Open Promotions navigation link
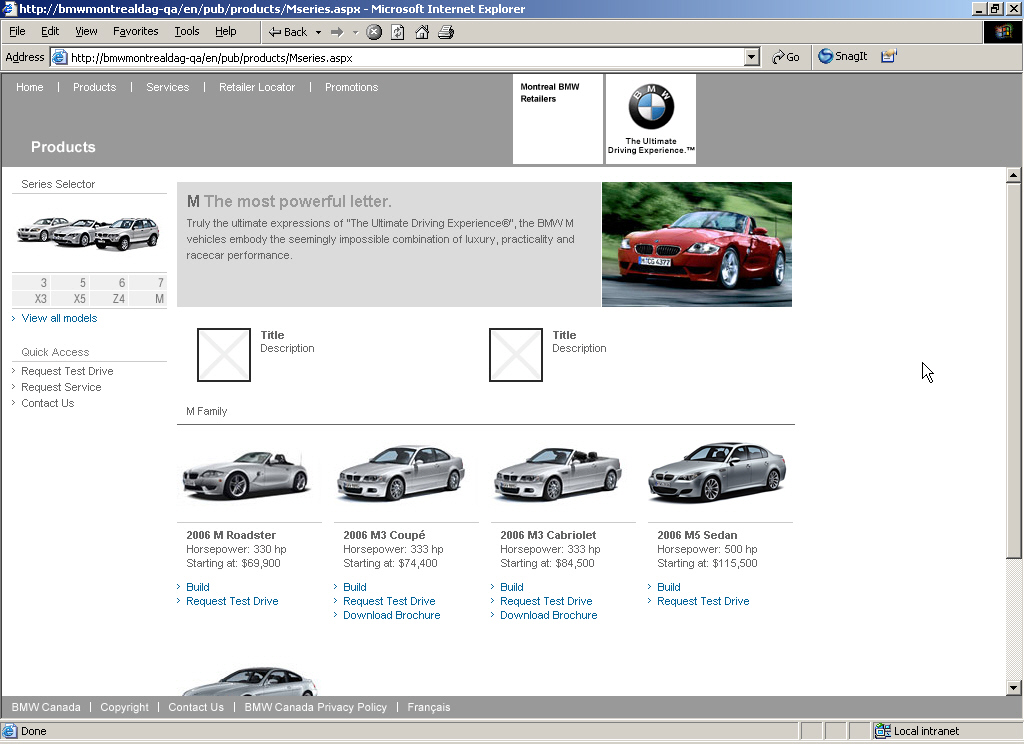The width and height of the screenshot is (1024, 744). click(x=351, y=88)
